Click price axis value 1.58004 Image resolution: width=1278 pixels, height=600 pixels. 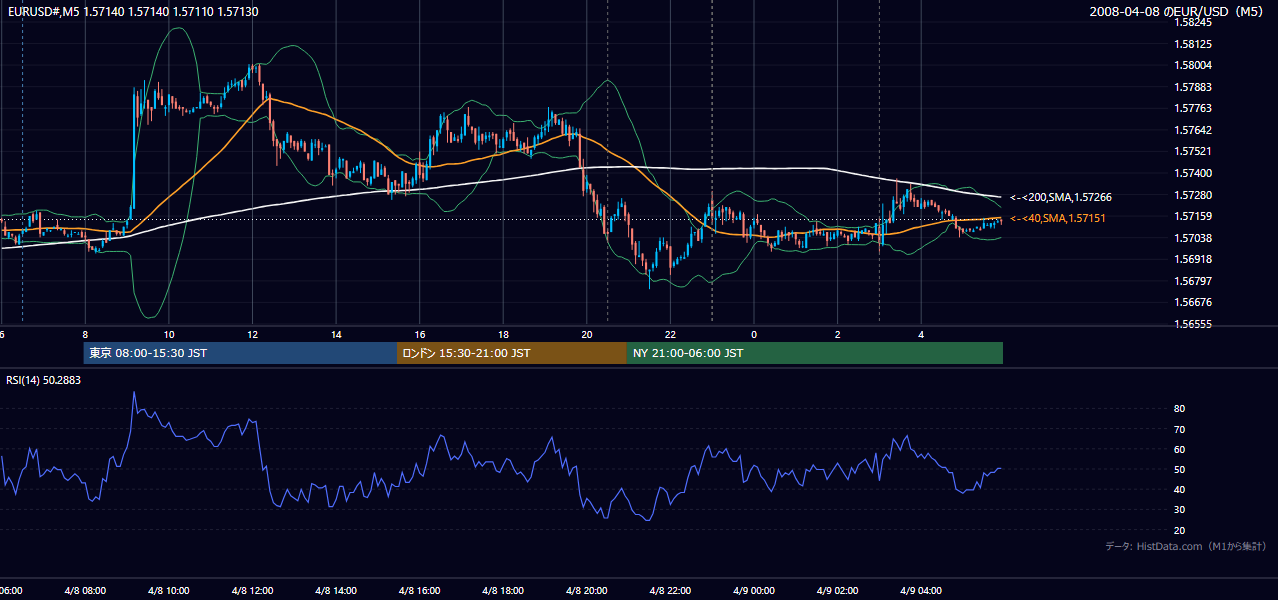point(1193,66)
